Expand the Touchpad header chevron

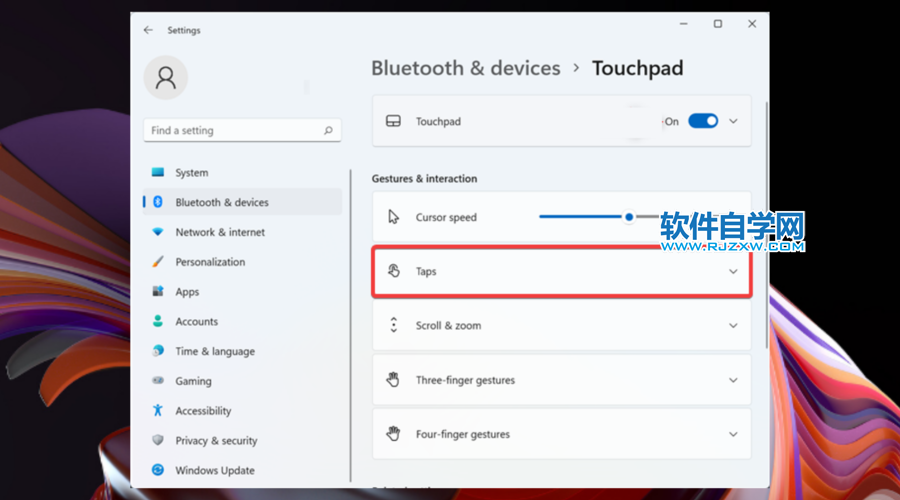(x=733, y=121)
